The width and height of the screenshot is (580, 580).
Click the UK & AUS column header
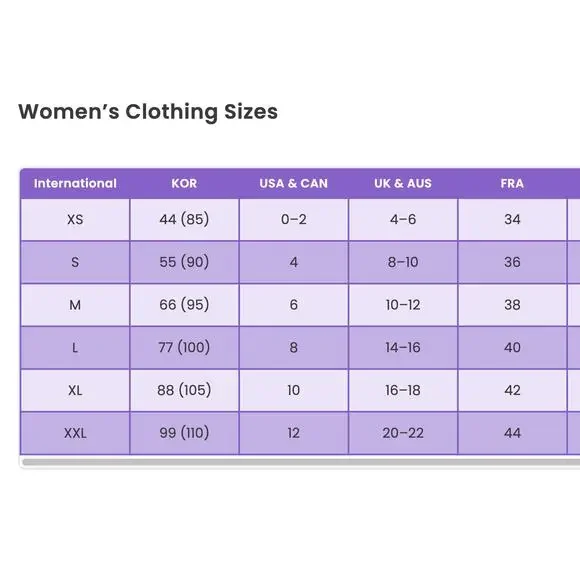point(403,183)
